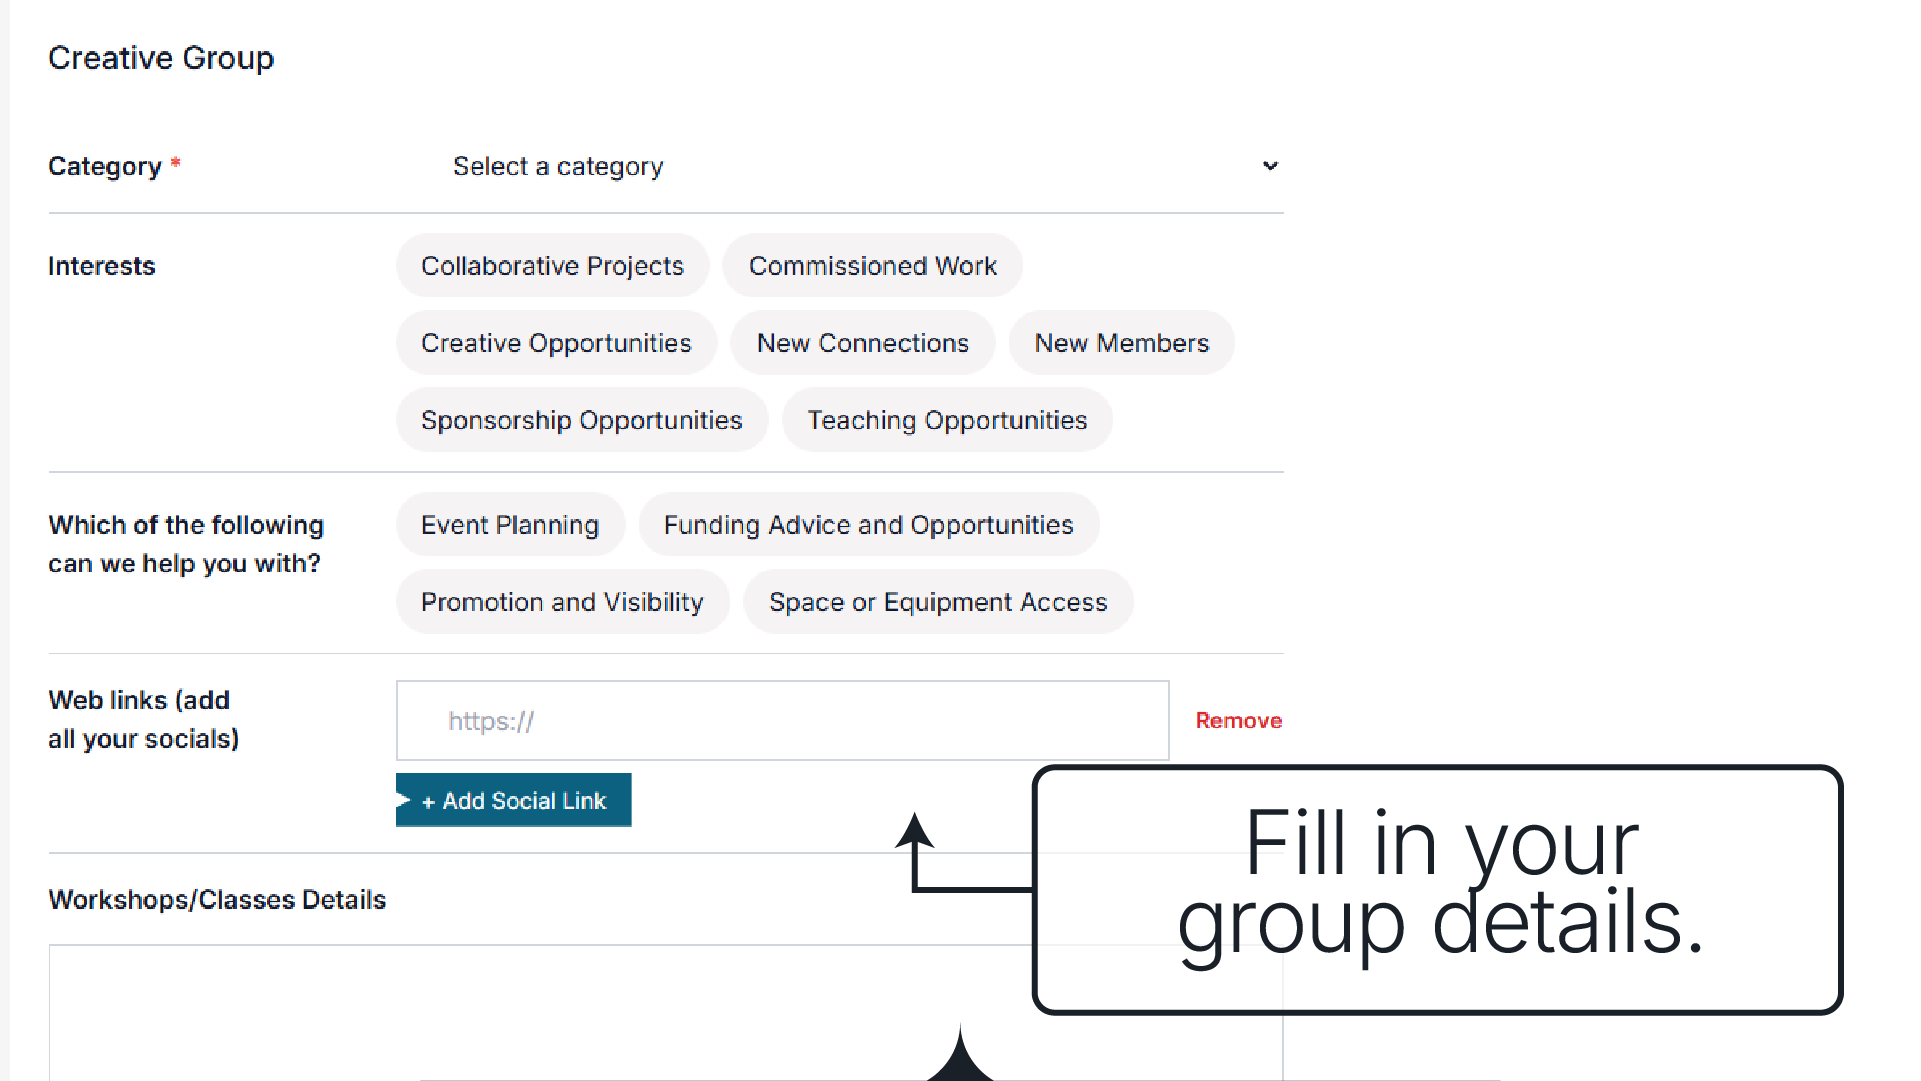Toggle the Event Planning help option
The width and height of the screenshot is (1921, 1081).
click(x=510, y=525)
